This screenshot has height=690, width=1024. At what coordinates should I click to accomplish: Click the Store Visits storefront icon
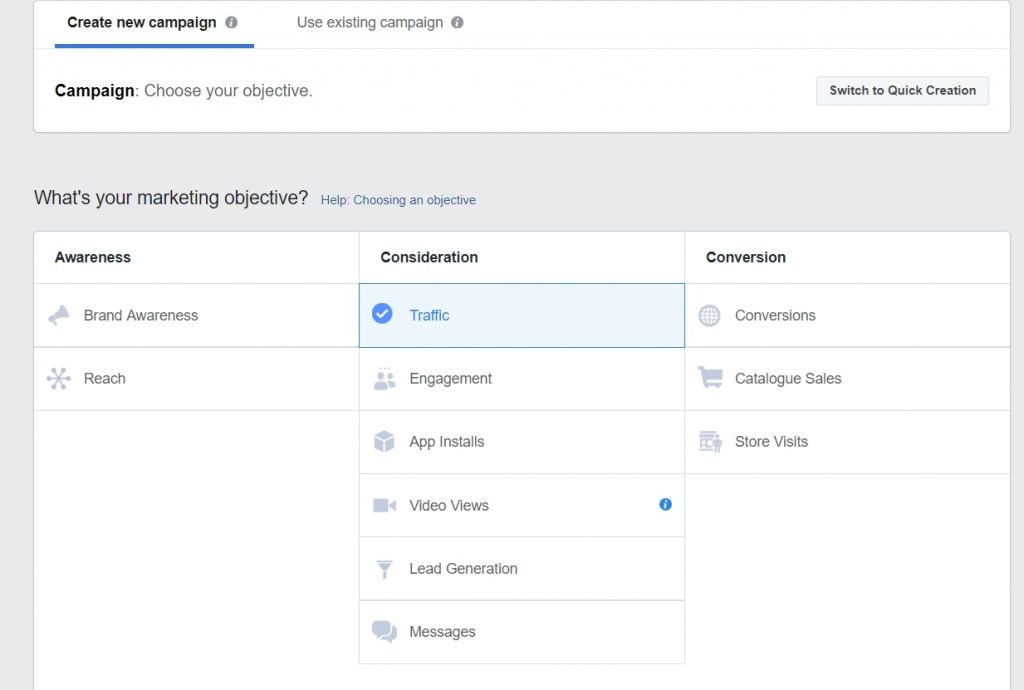(710, 441)
